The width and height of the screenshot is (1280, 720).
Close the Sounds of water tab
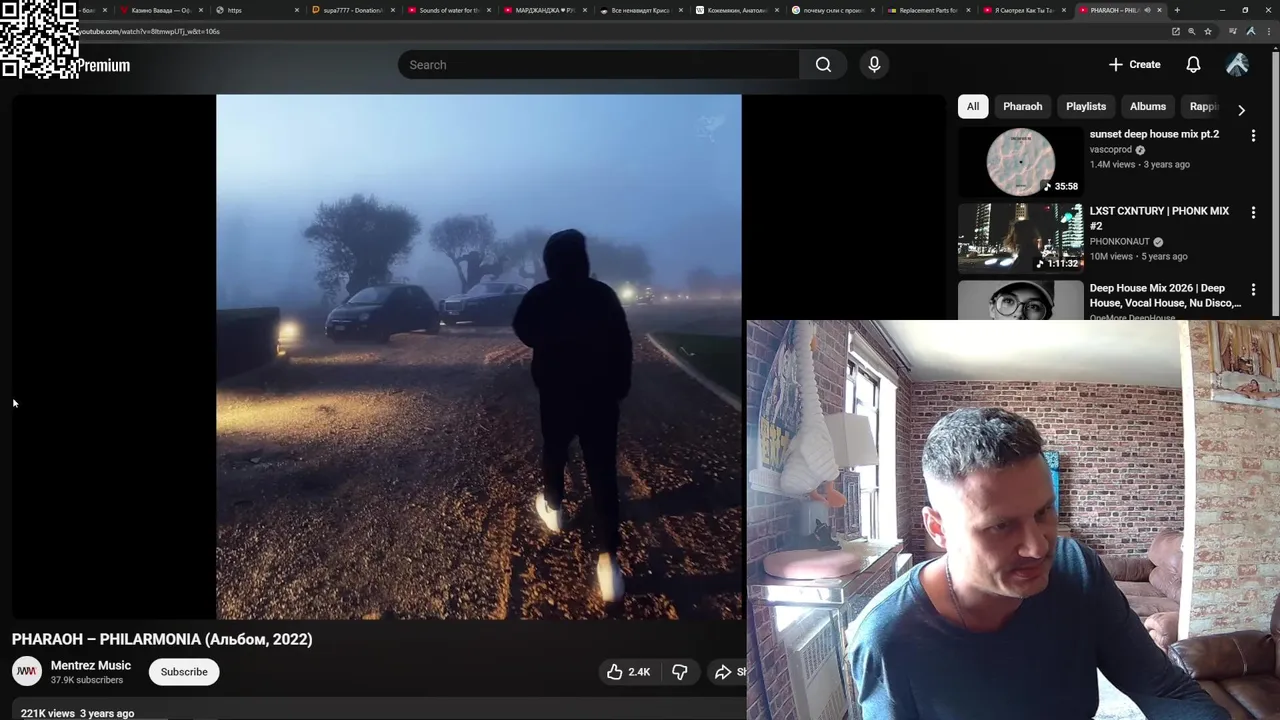(x=489, y=10)
